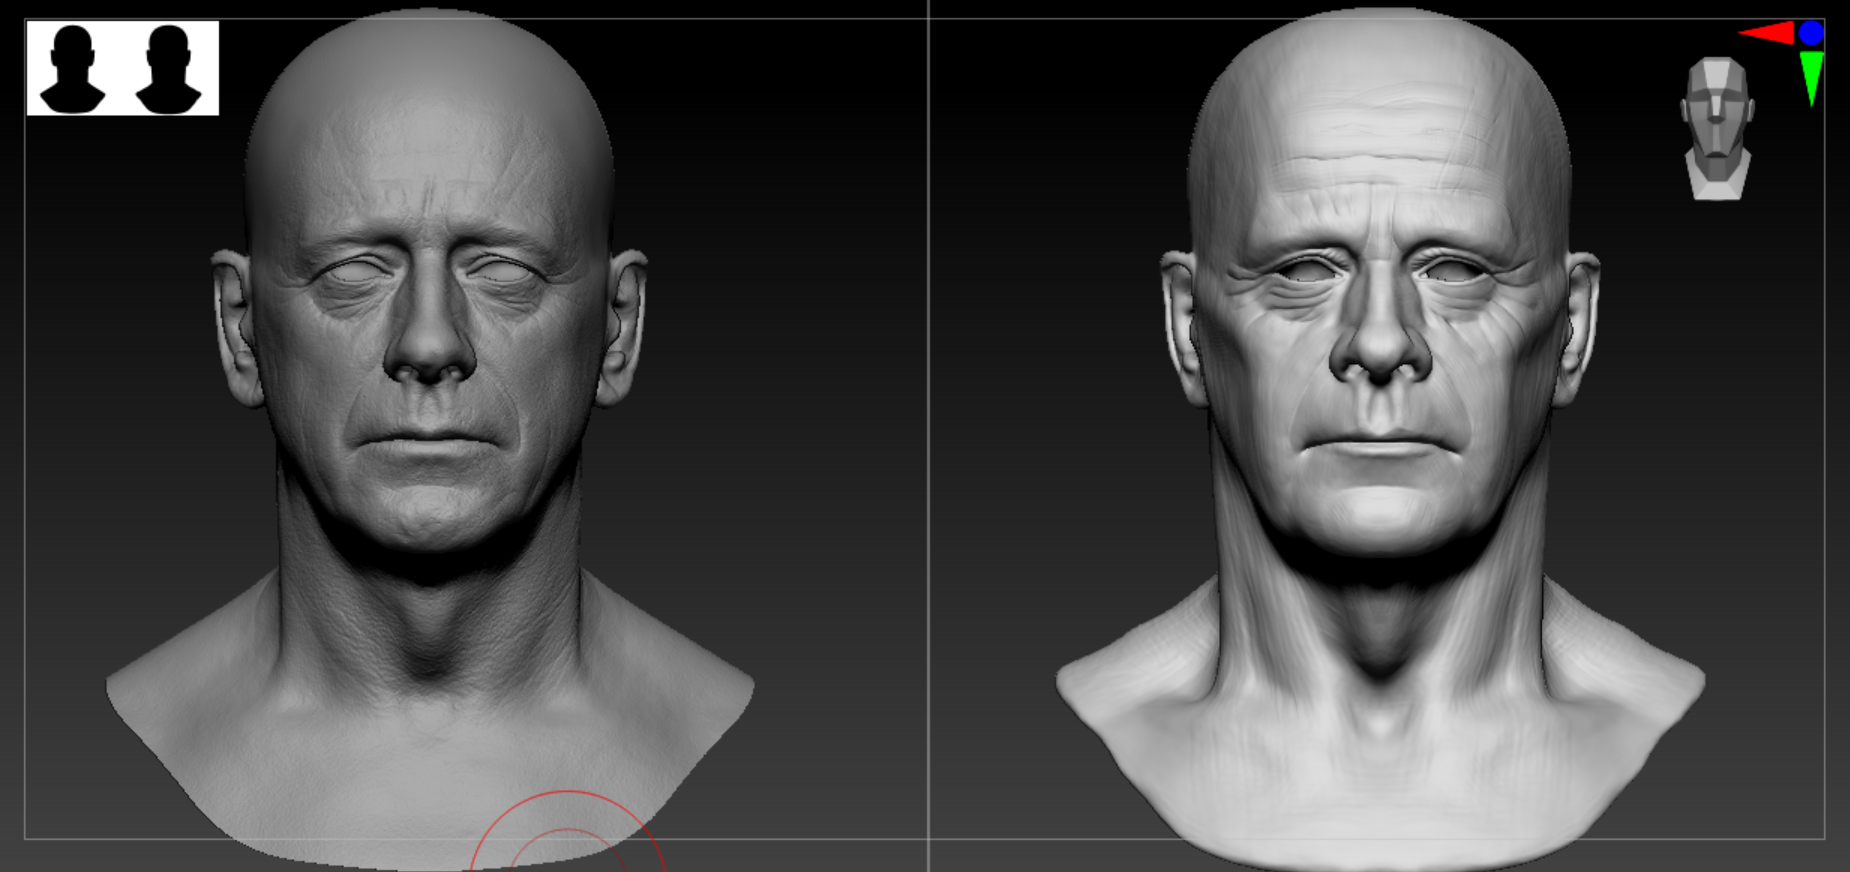Click the blue Z-axis dot

point(1811,33)
